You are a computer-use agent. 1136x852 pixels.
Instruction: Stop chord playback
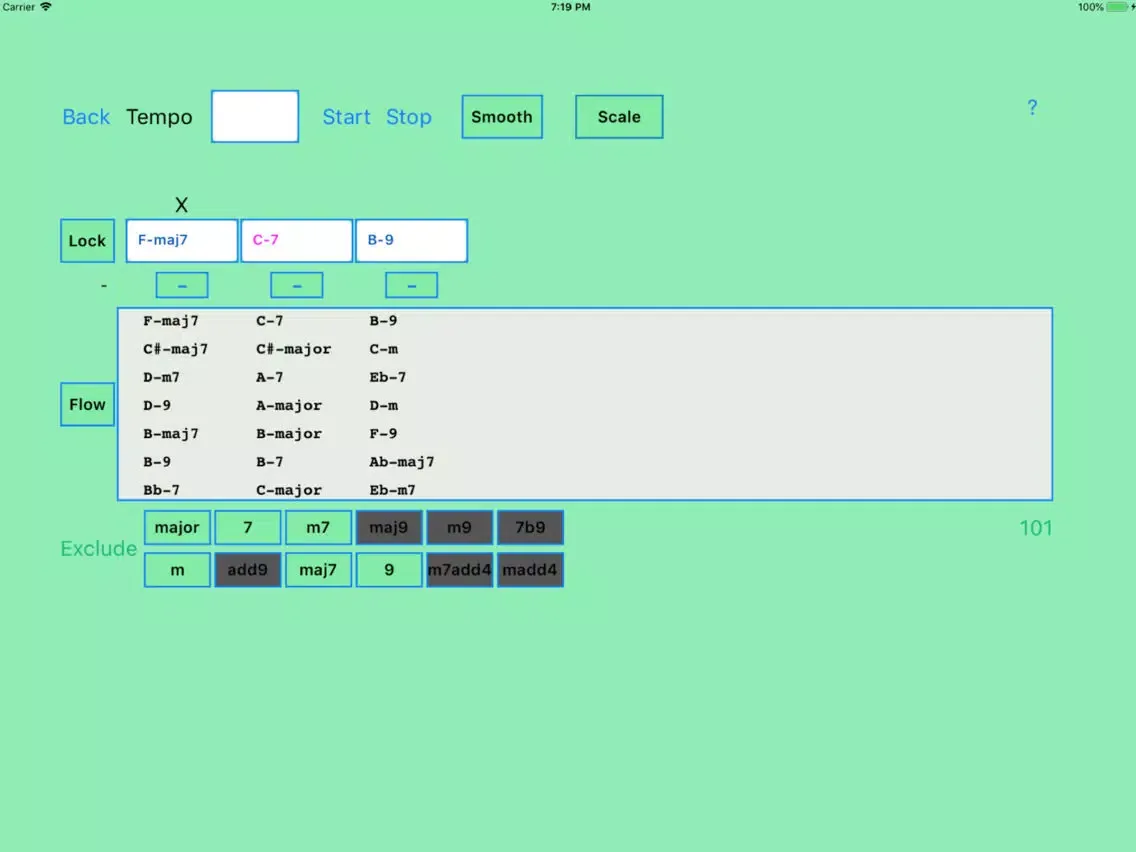click(409, 117)
